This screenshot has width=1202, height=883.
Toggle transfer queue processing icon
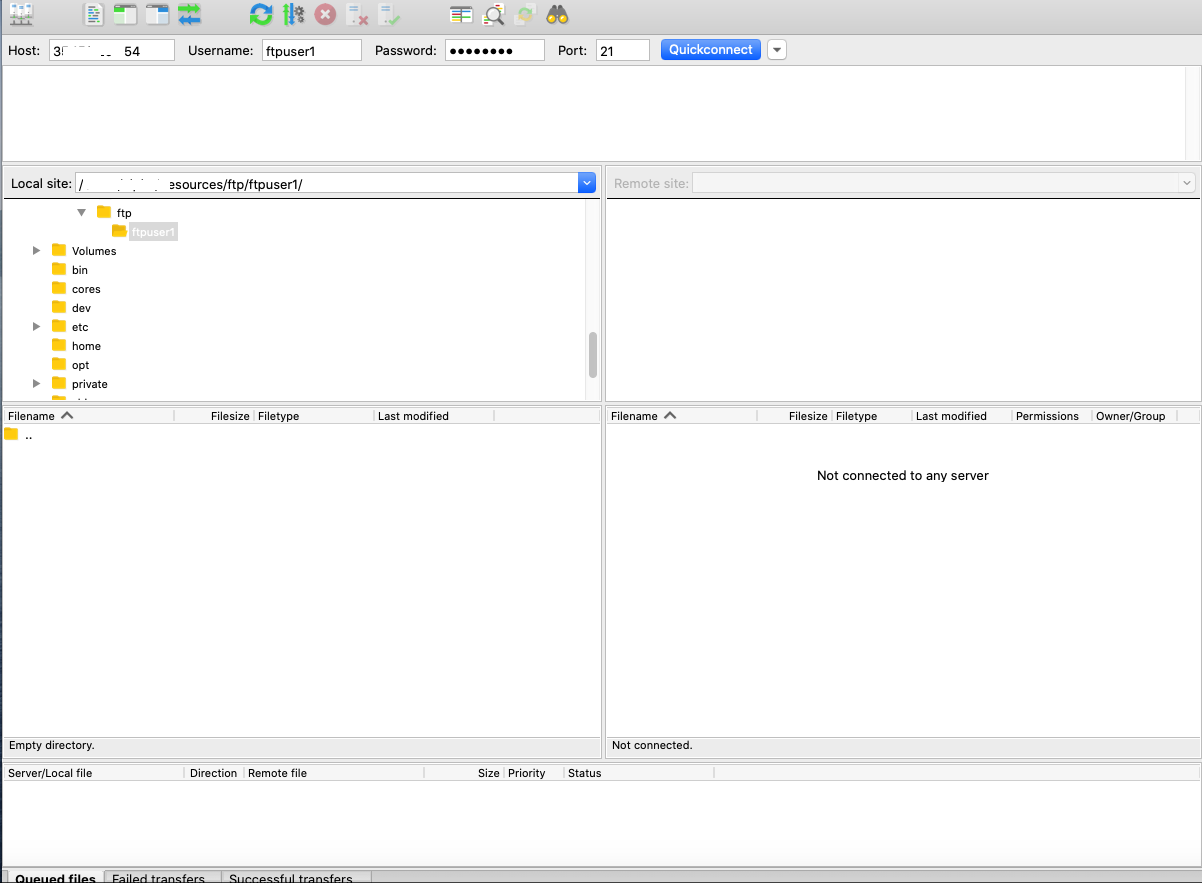click(293, 15)
